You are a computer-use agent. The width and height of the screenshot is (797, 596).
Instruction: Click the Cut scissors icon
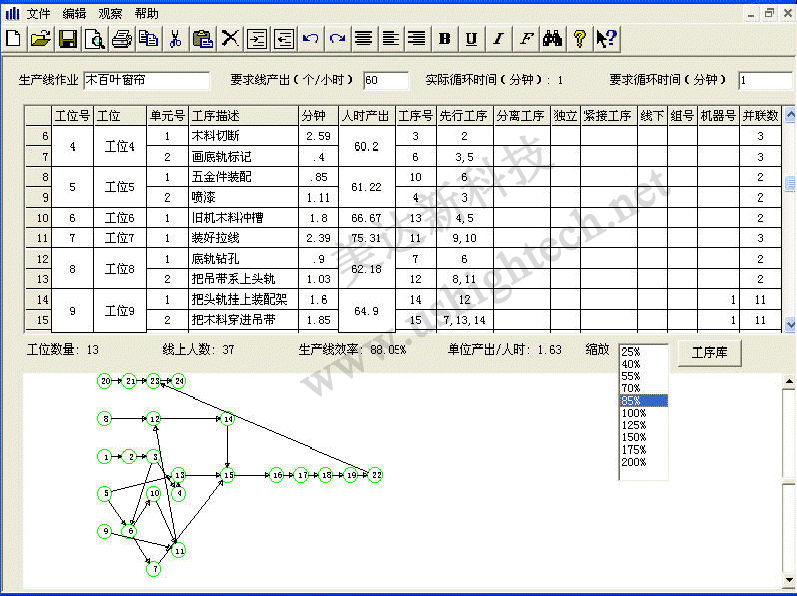click(x=175, y=39)
